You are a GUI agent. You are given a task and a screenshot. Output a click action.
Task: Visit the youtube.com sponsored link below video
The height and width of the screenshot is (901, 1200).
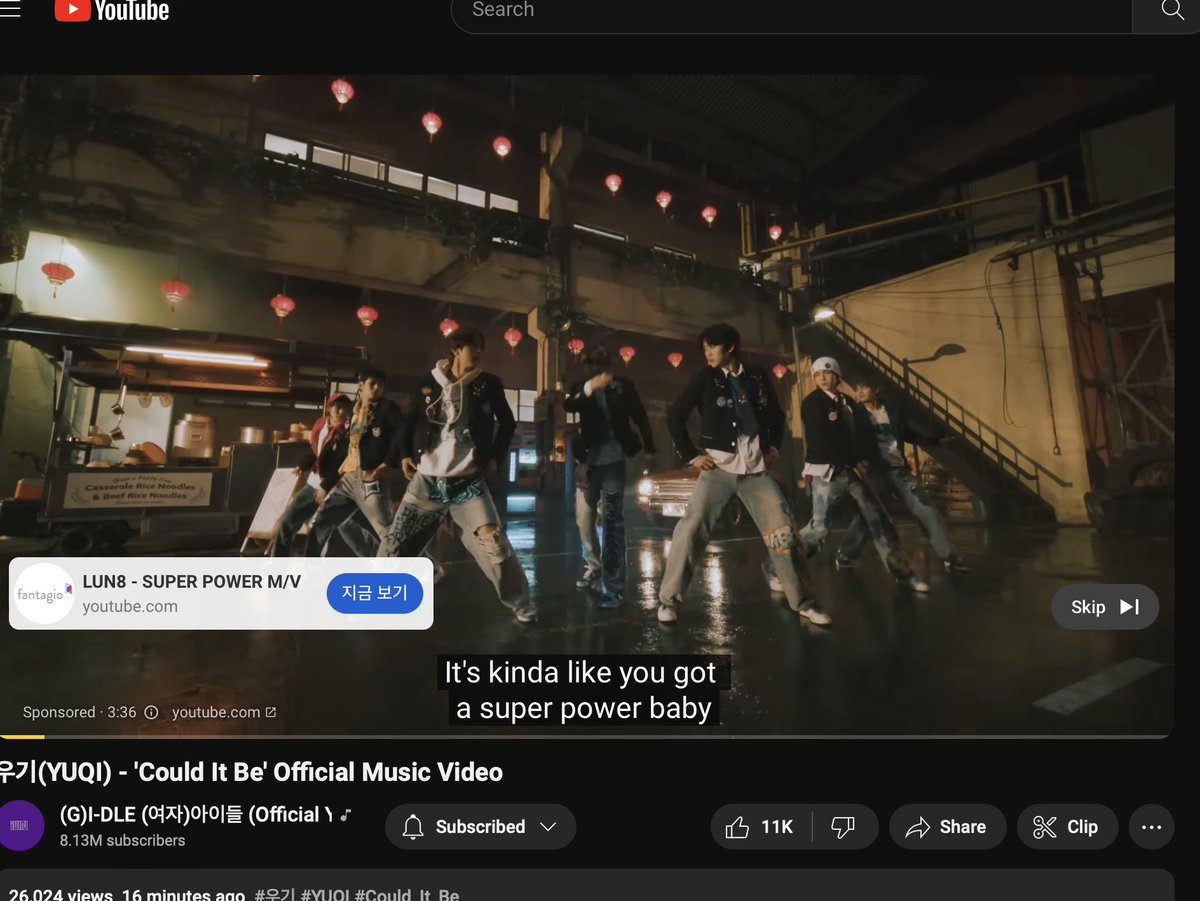pos(224,712)
